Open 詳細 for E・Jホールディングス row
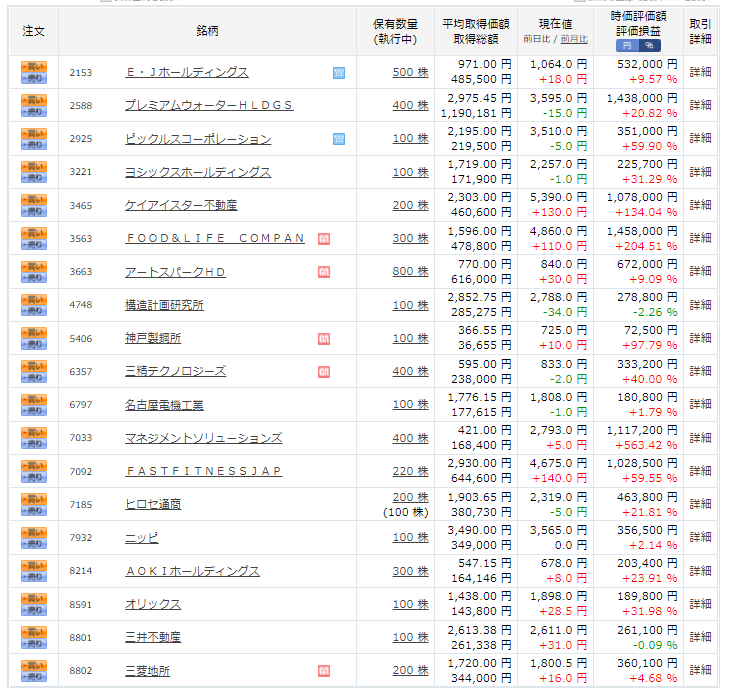The height and width of the screenshot is (688, 730). [700, 72]
